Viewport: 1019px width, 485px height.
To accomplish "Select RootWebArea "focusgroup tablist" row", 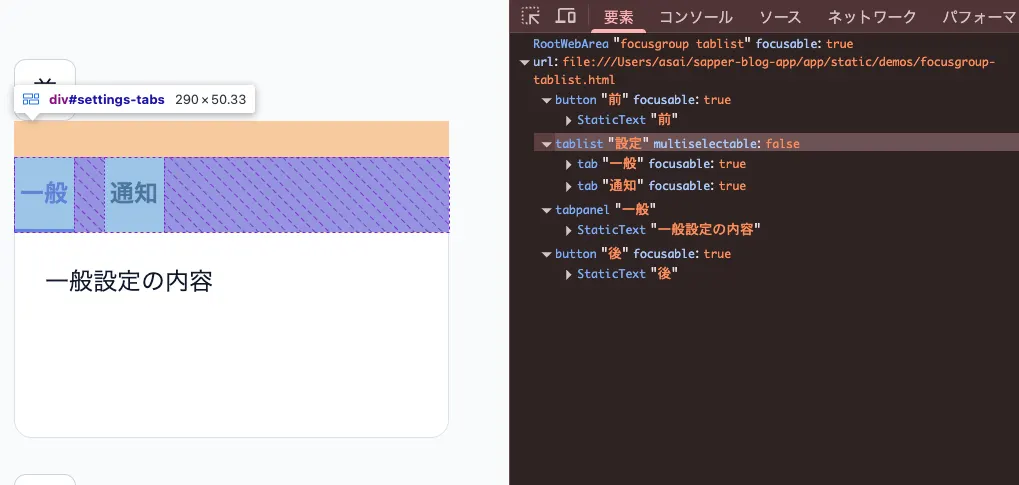I will coord(693,44).
